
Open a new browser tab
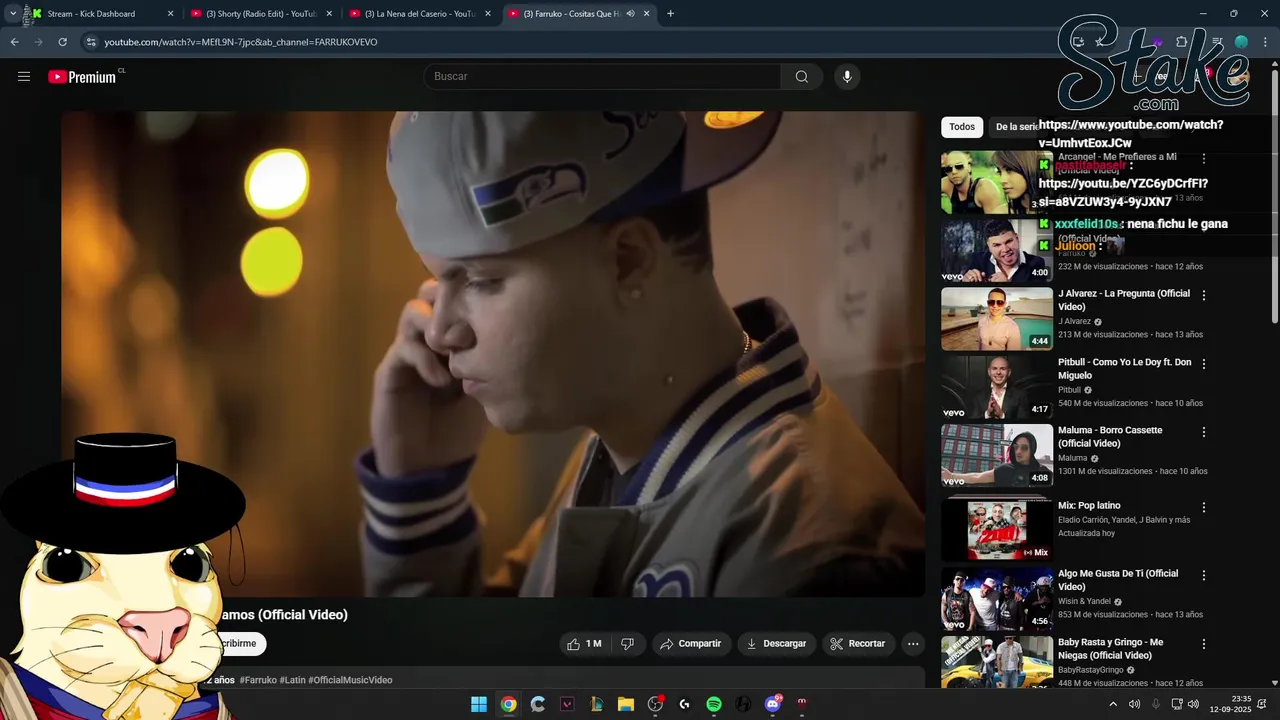click(x=670, y=14)
